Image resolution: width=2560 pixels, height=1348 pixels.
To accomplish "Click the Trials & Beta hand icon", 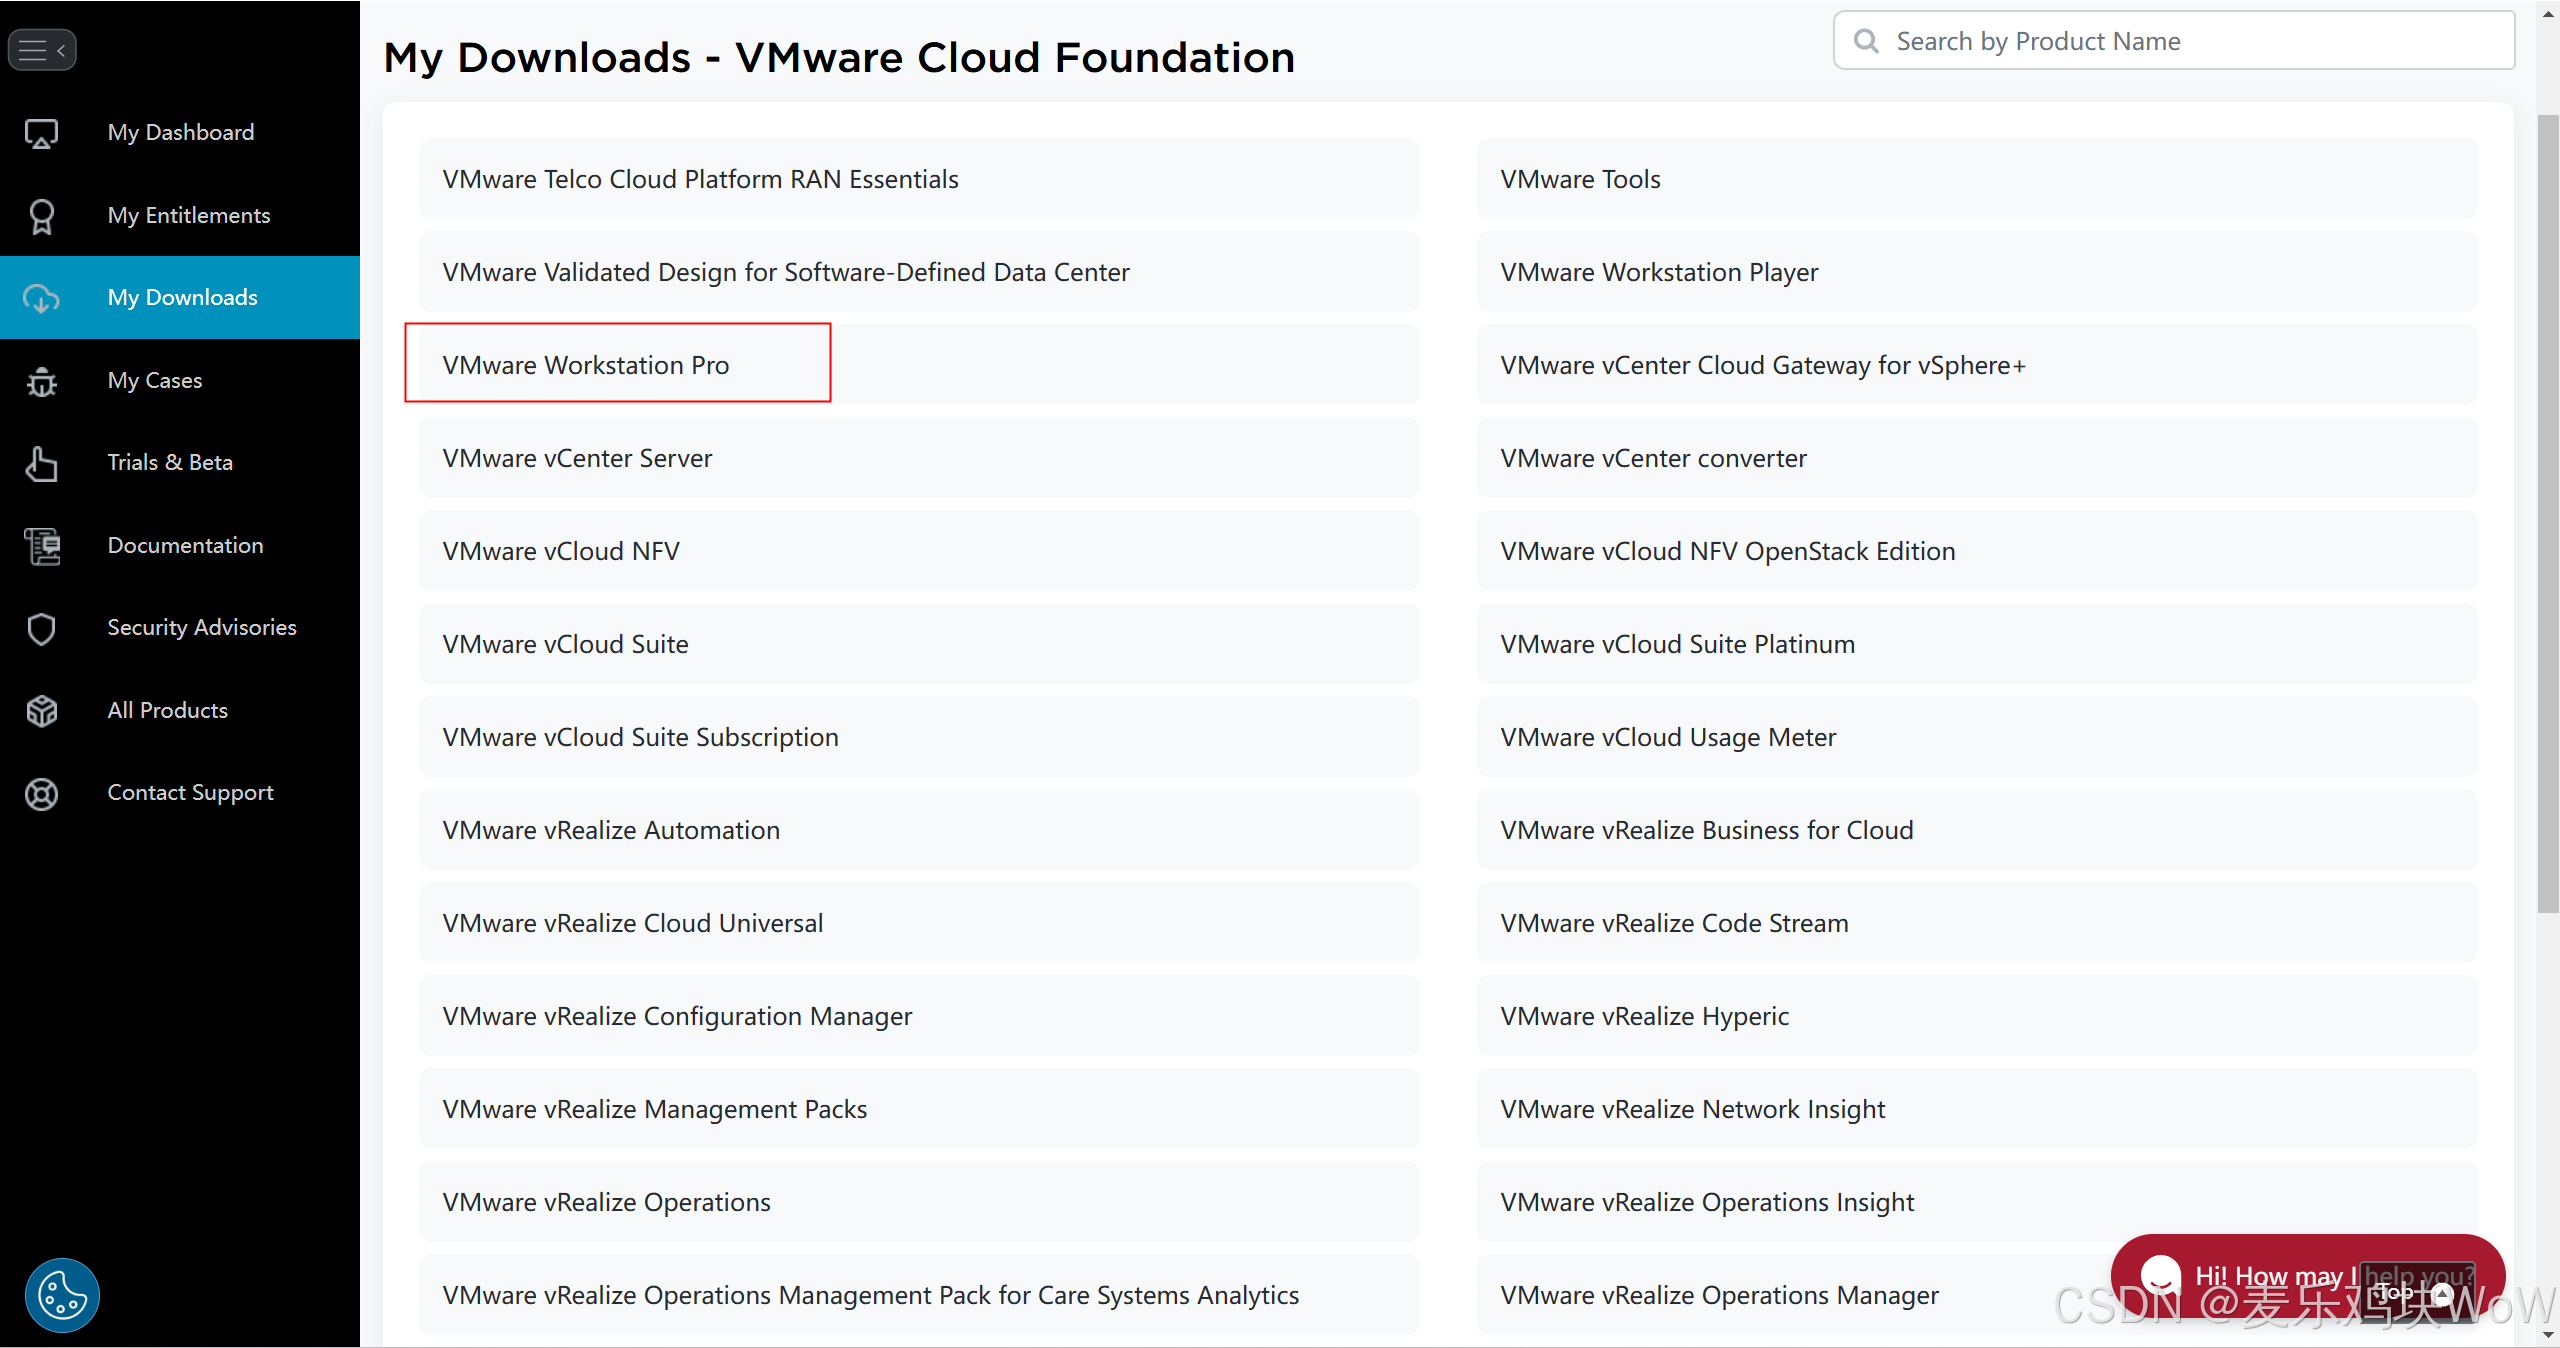I will coord(41,463).
